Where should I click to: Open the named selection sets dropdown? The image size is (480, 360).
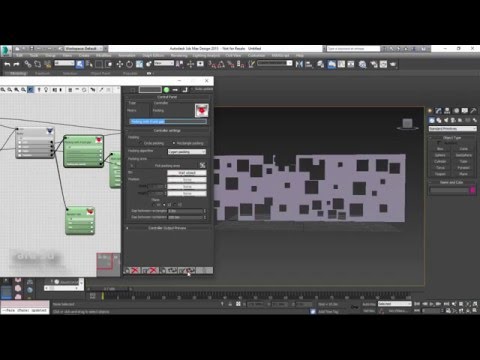point(275,63)
